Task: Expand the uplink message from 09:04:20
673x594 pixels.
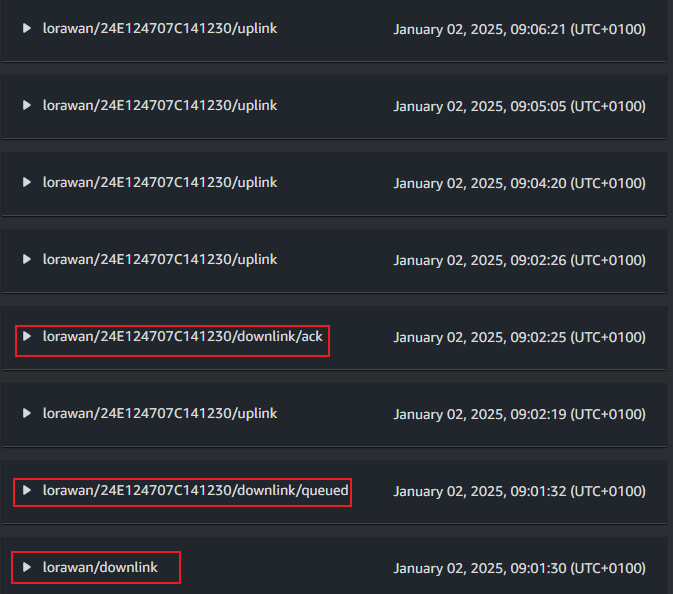Action: 27,182
